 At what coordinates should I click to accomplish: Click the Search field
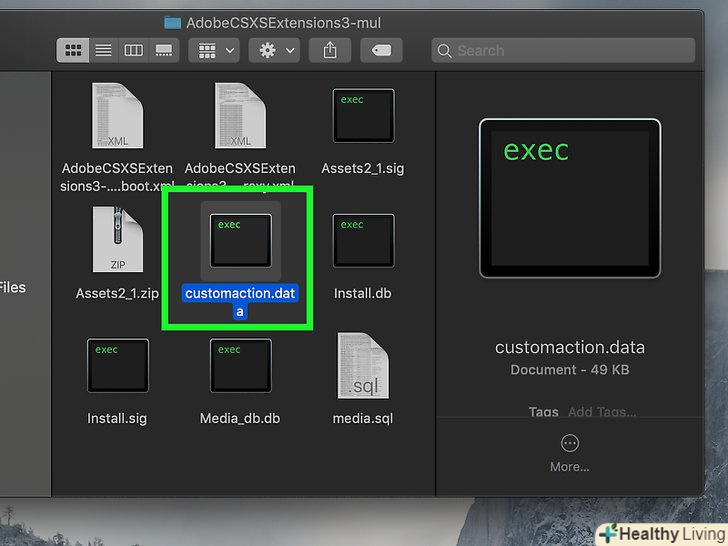[x=563, y=50]
